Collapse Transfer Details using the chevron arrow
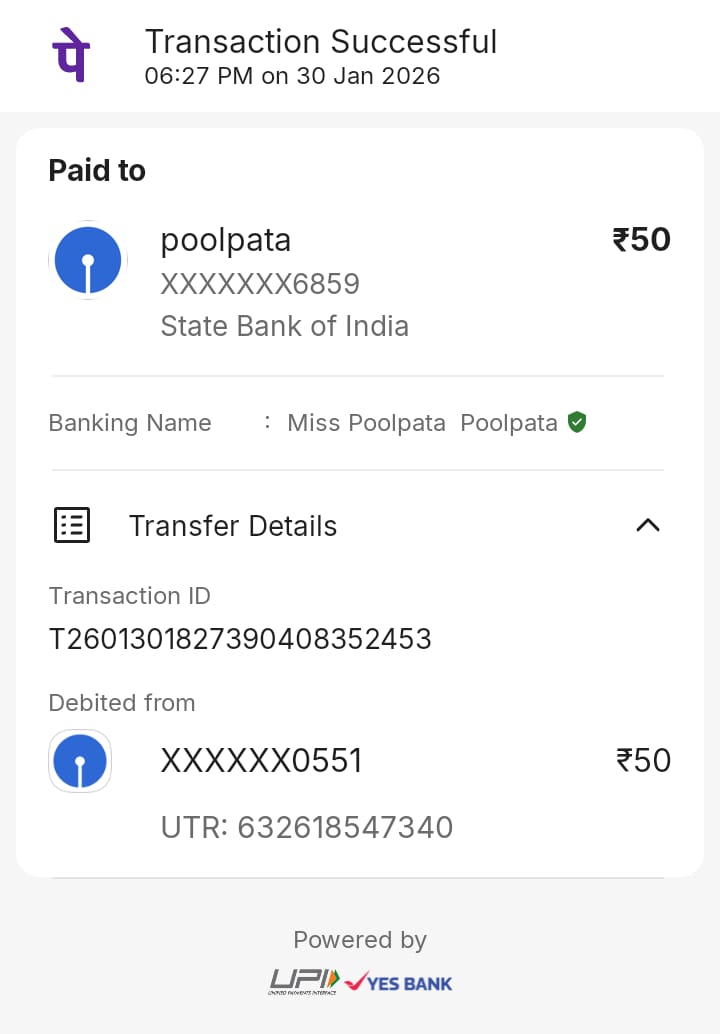720x1034 pixels. [x=648, y=525]
